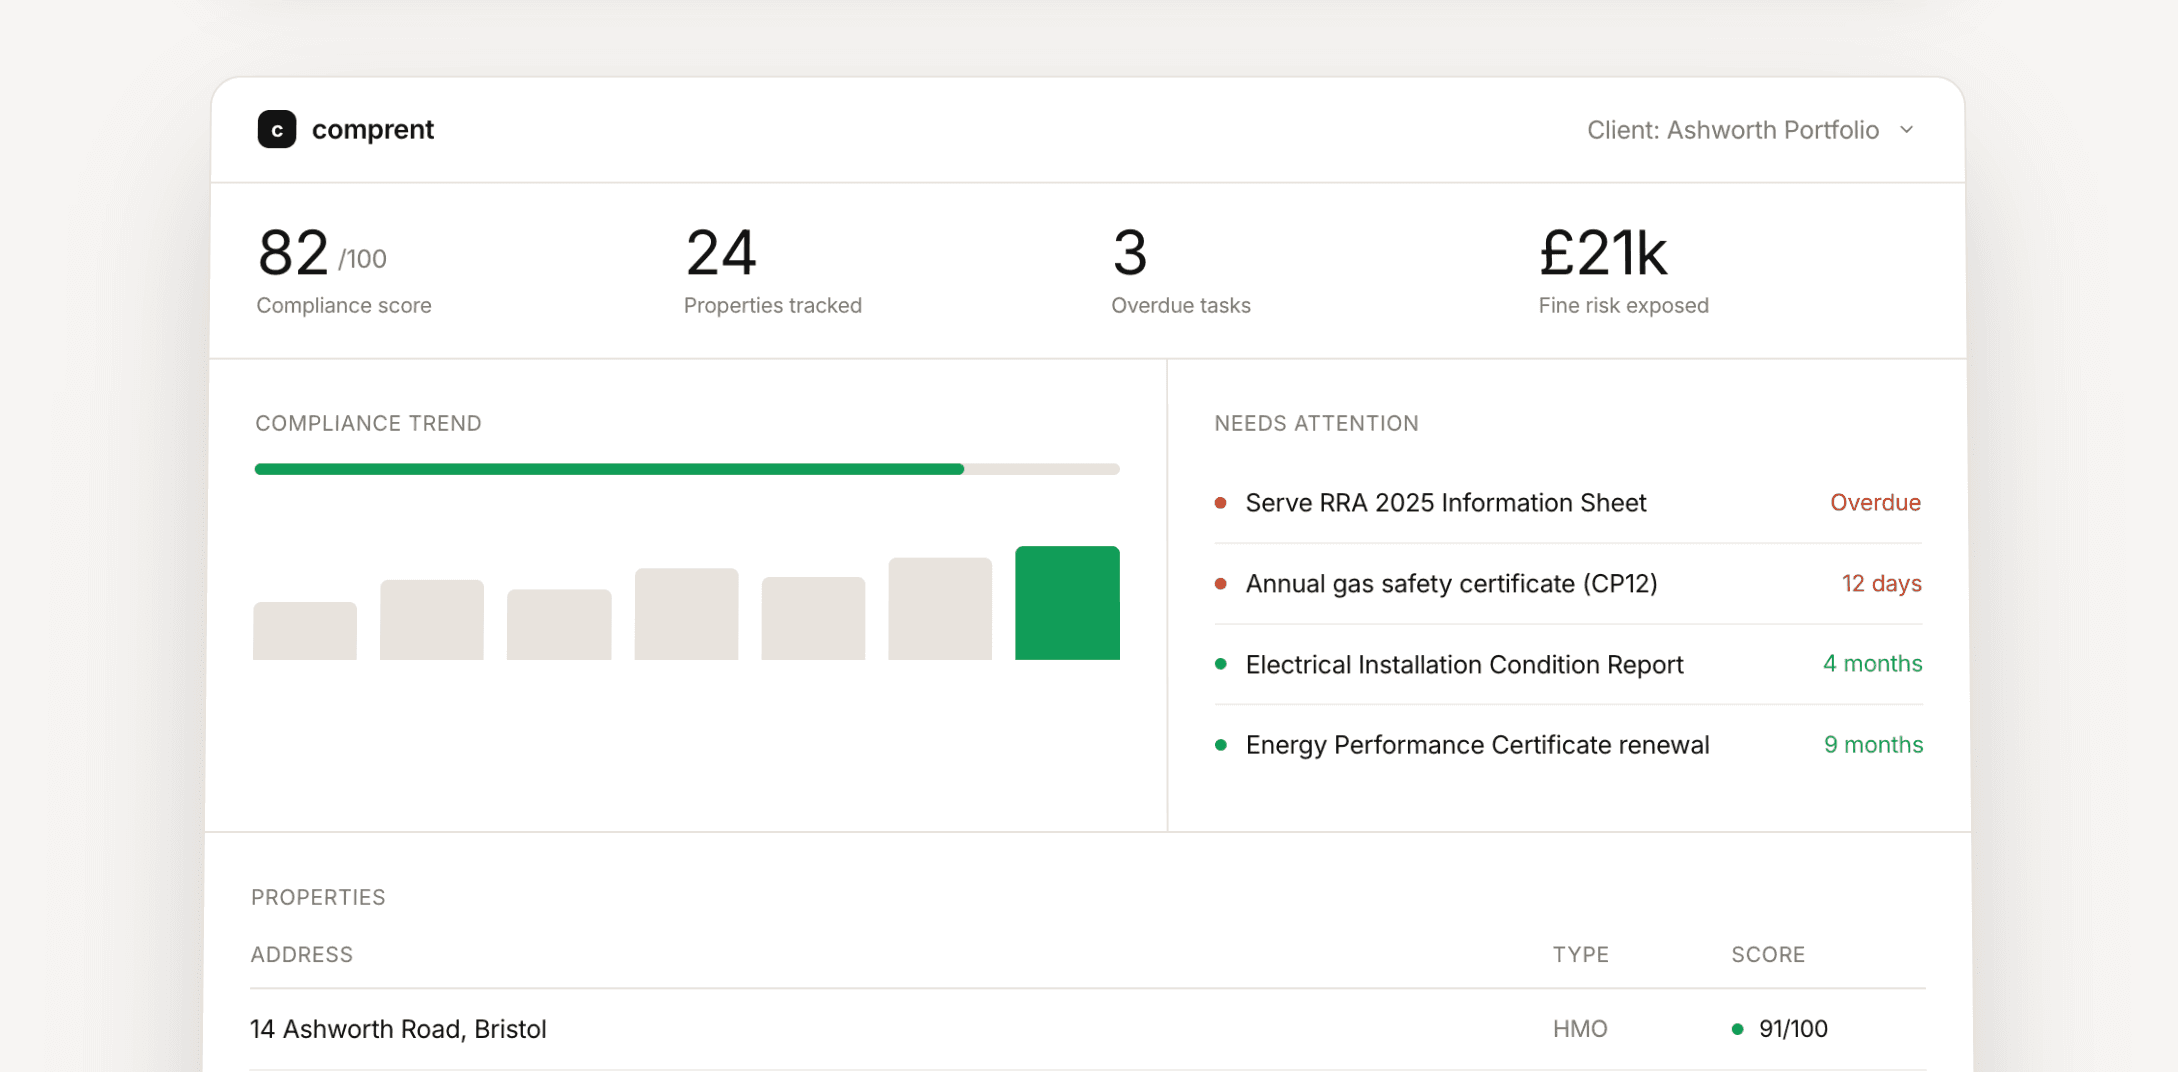Click the 12 days due label

(1881, 584)
